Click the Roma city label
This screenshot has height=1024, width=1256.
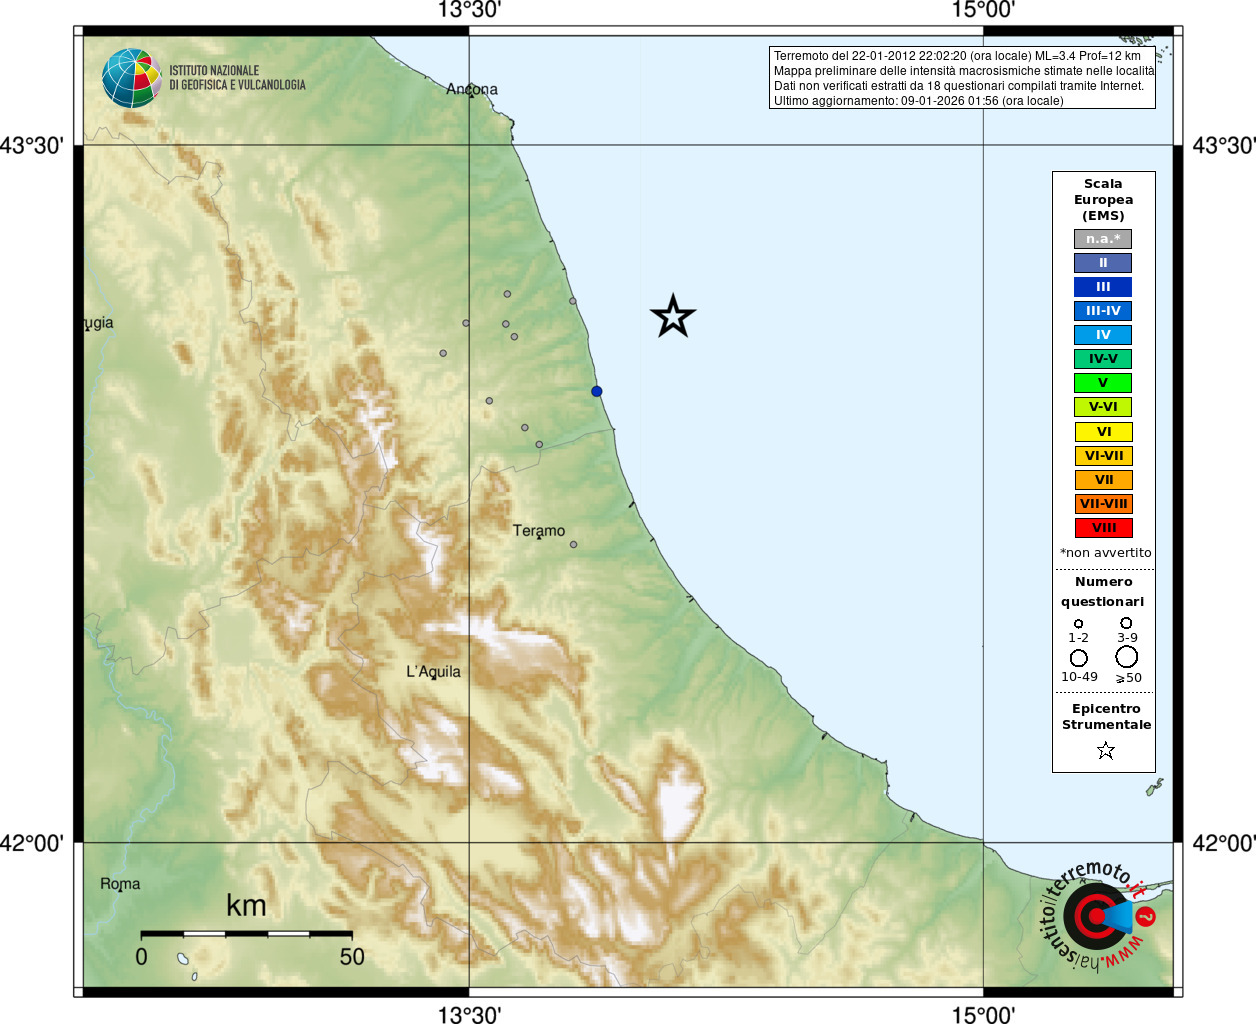(120, 884)
